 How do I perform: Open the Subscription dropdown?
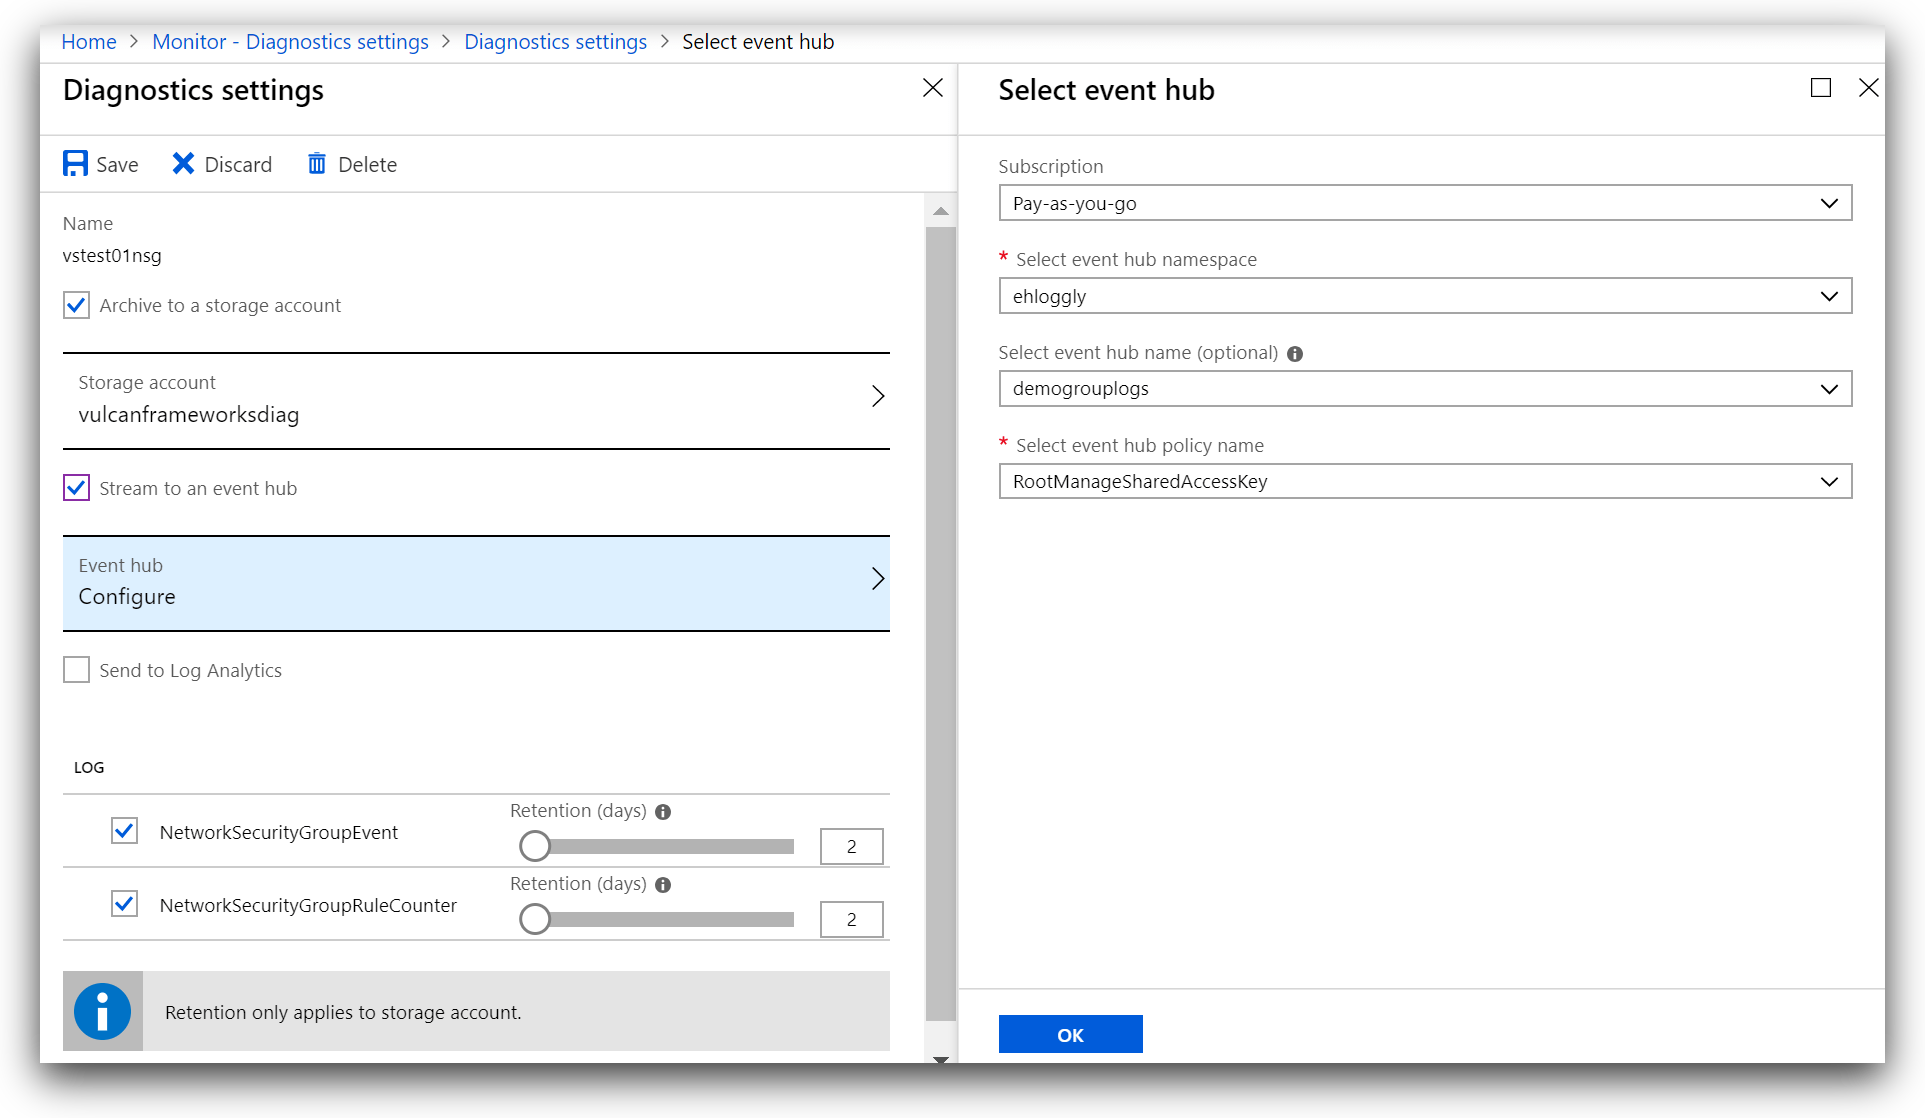1425,203
